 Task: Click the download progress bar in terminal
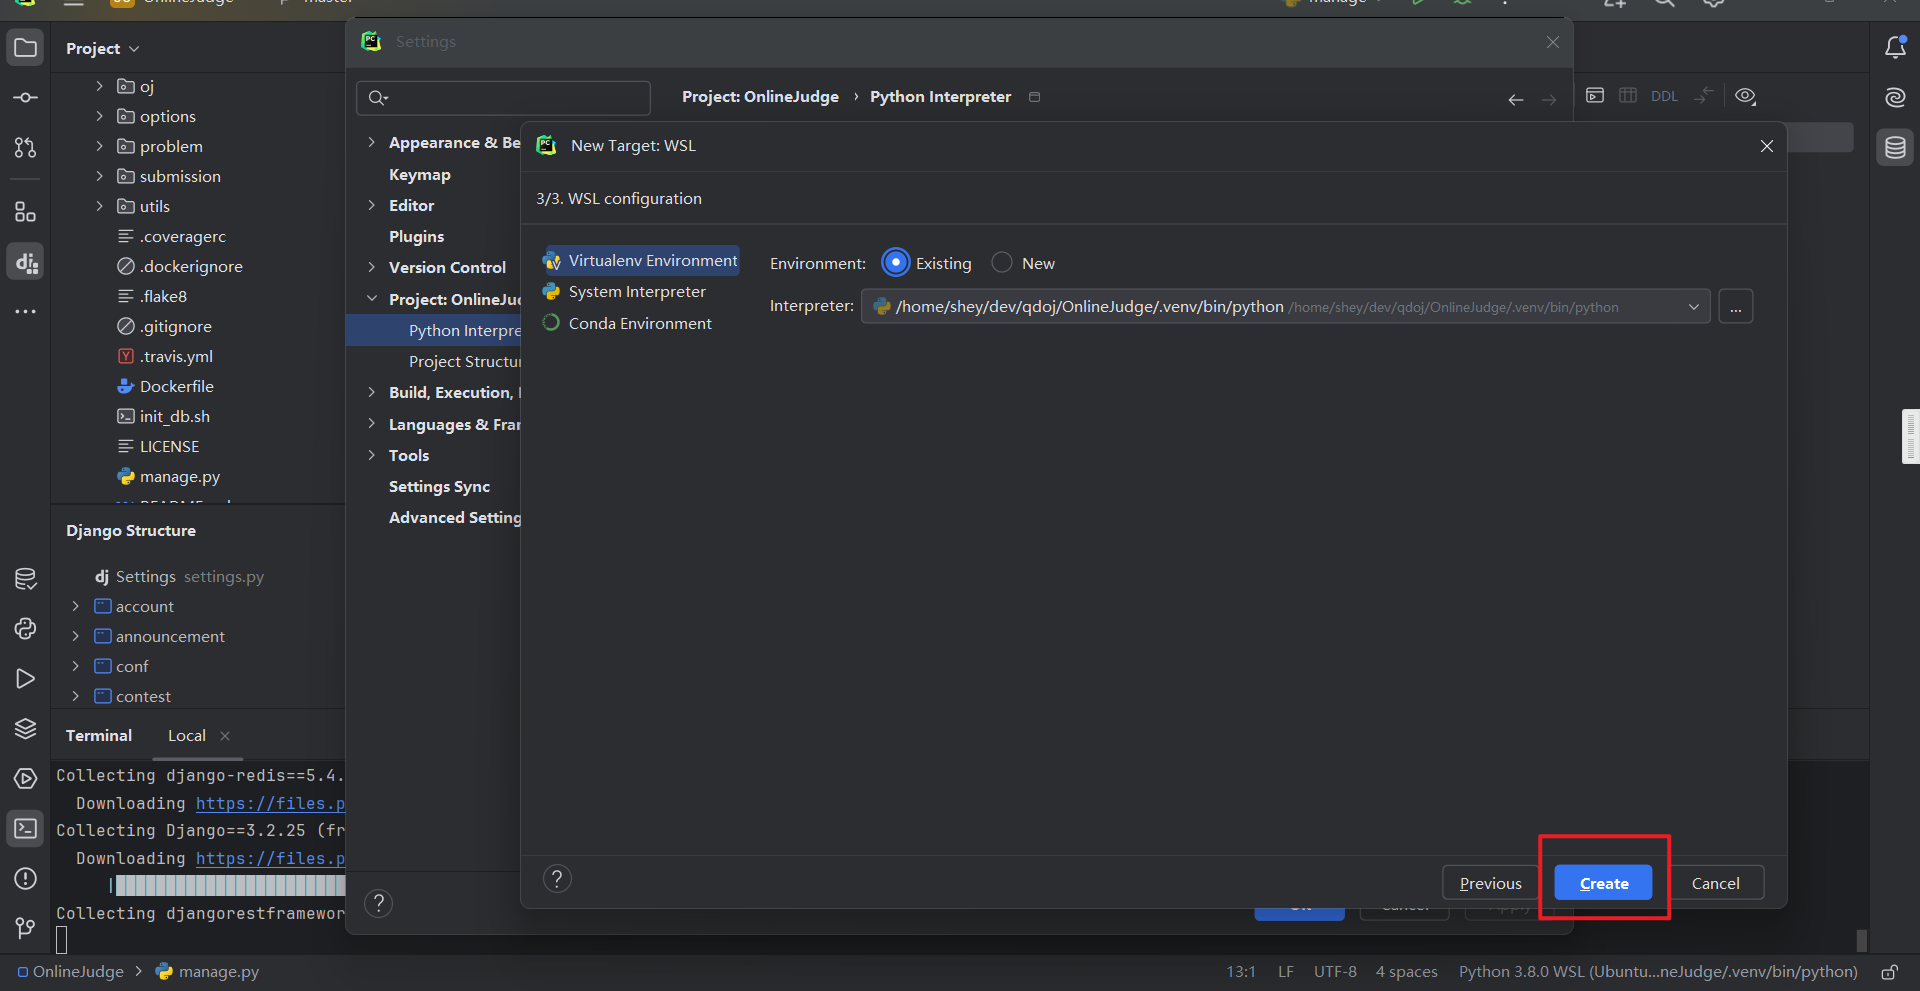pyautogui.click(x=228, y=885)
